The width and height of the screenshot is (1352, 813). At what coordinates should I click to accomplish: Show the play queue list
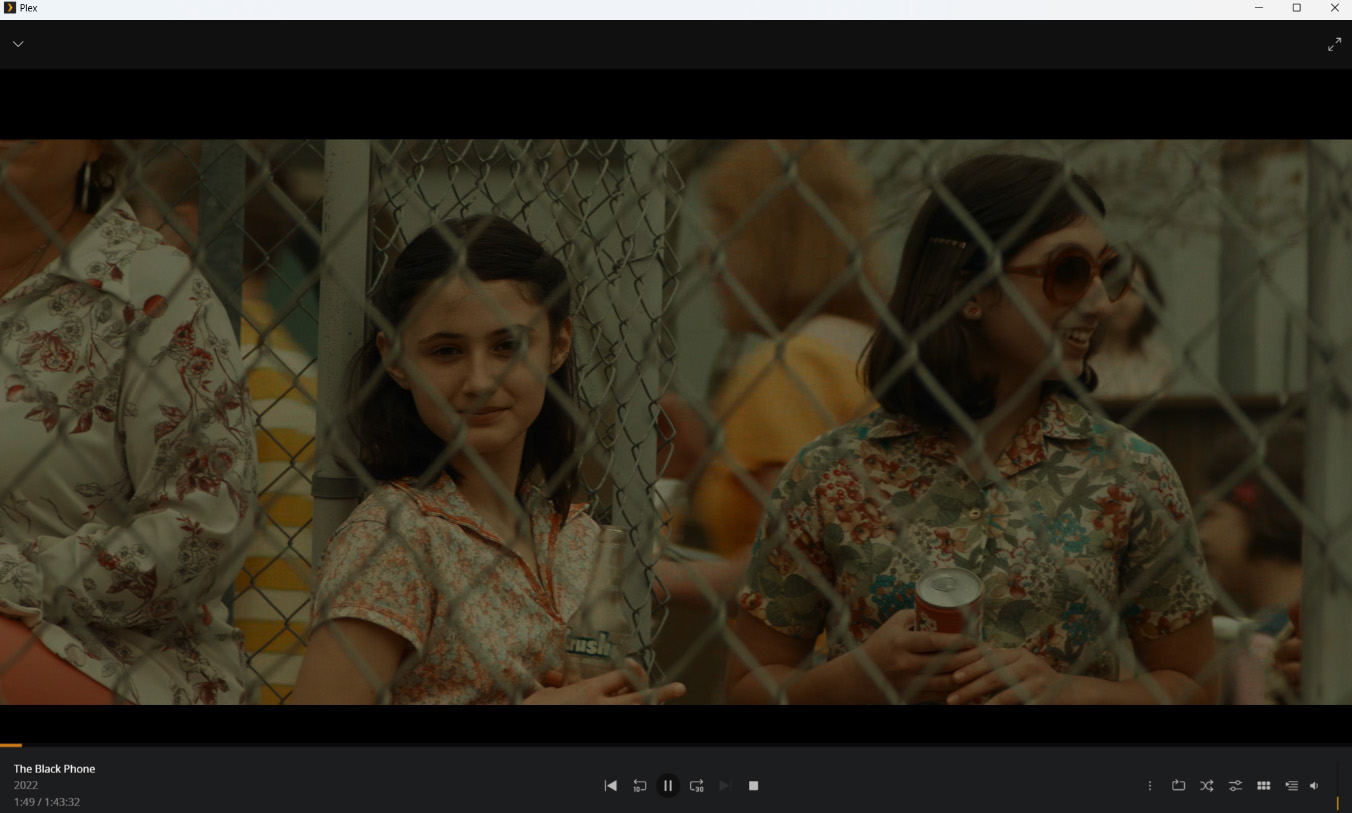1291,786
